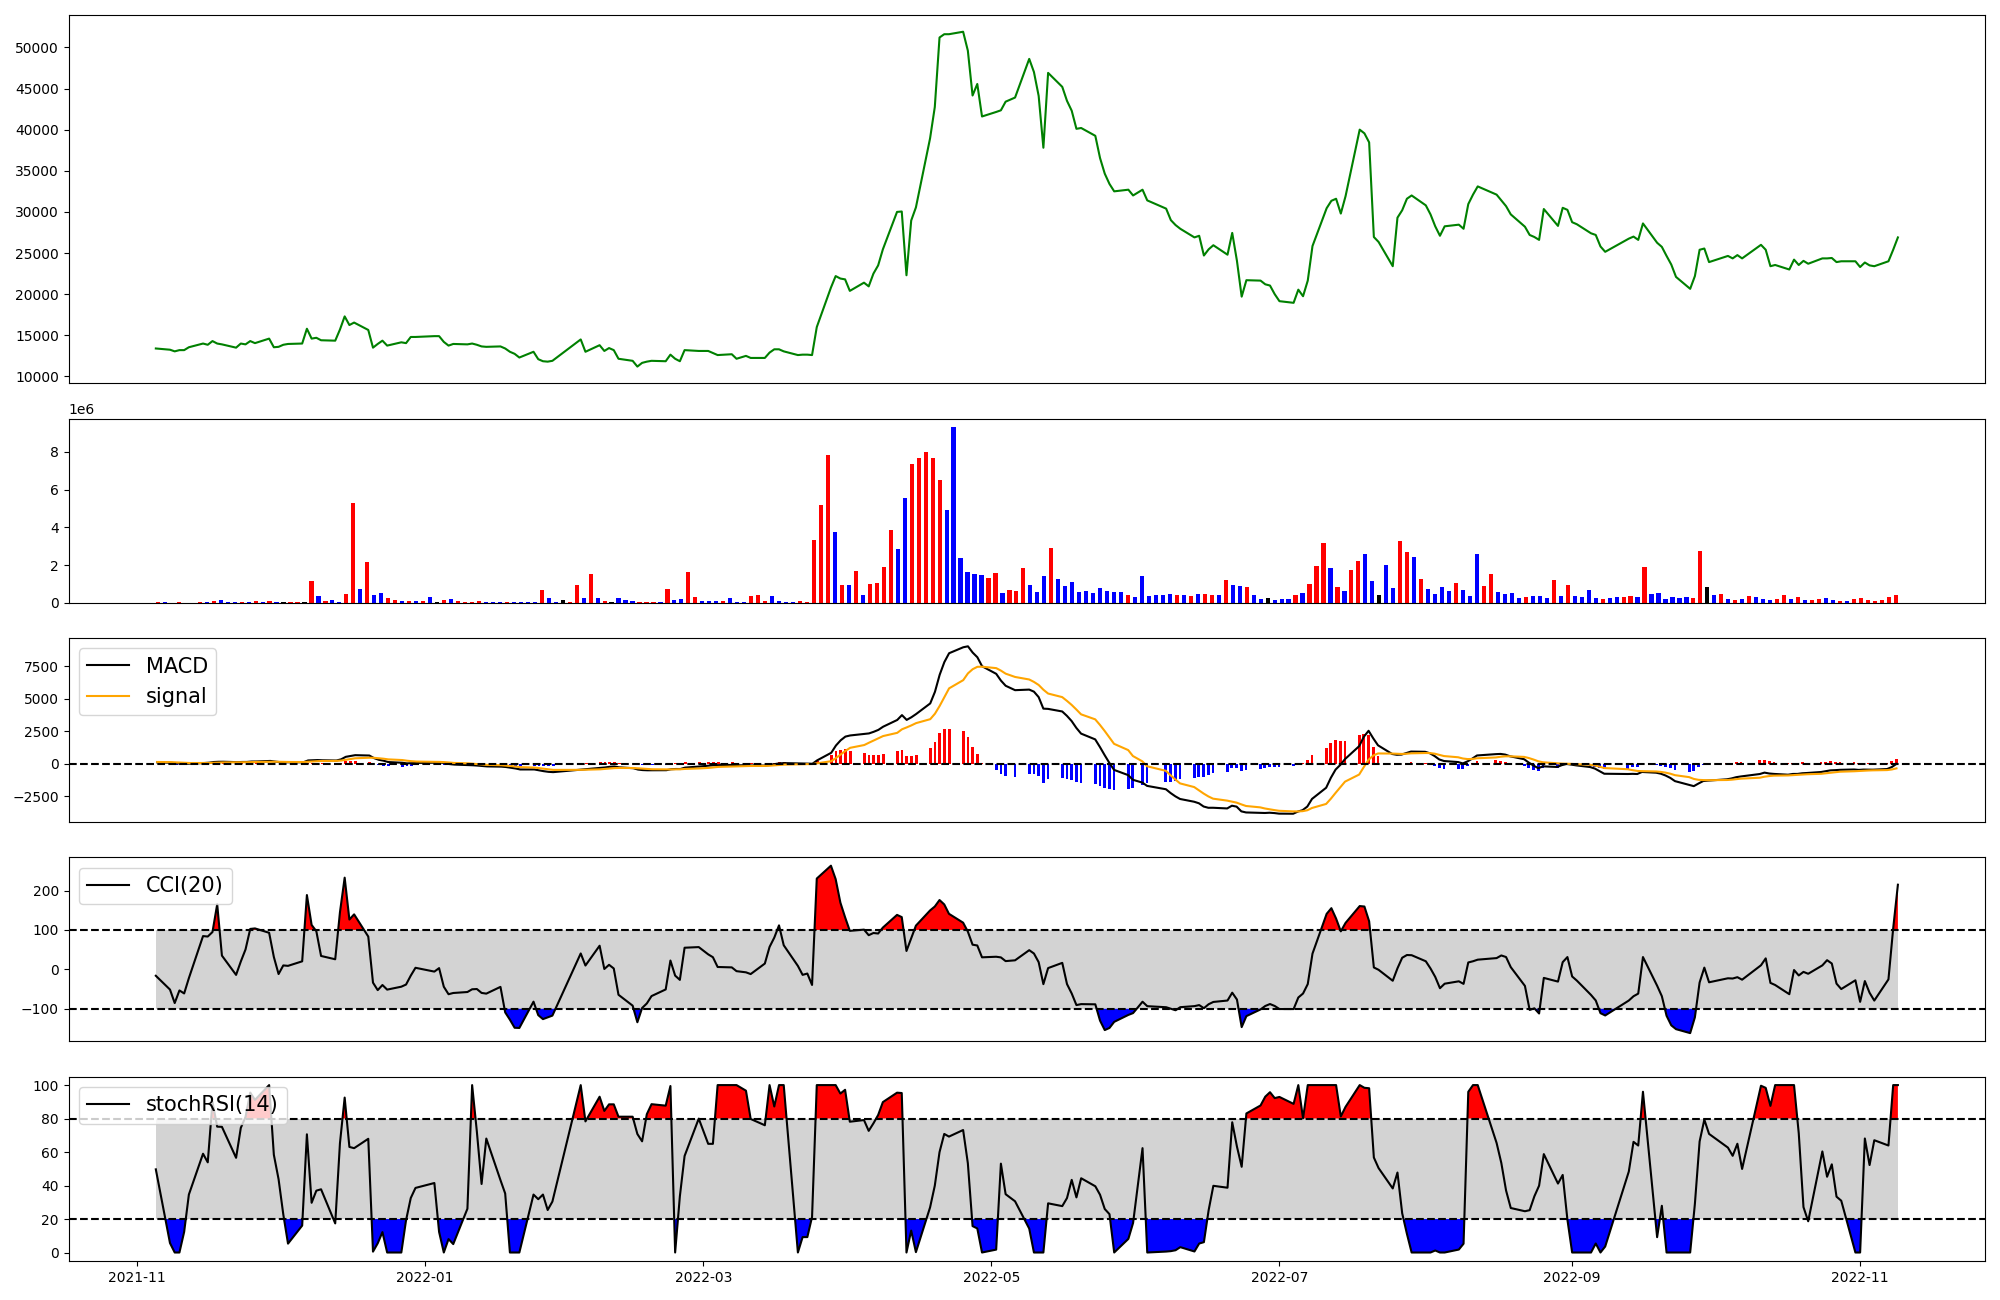
Task: Click the 7500 MACD axis tick label
Action: (x=39, y=667)
